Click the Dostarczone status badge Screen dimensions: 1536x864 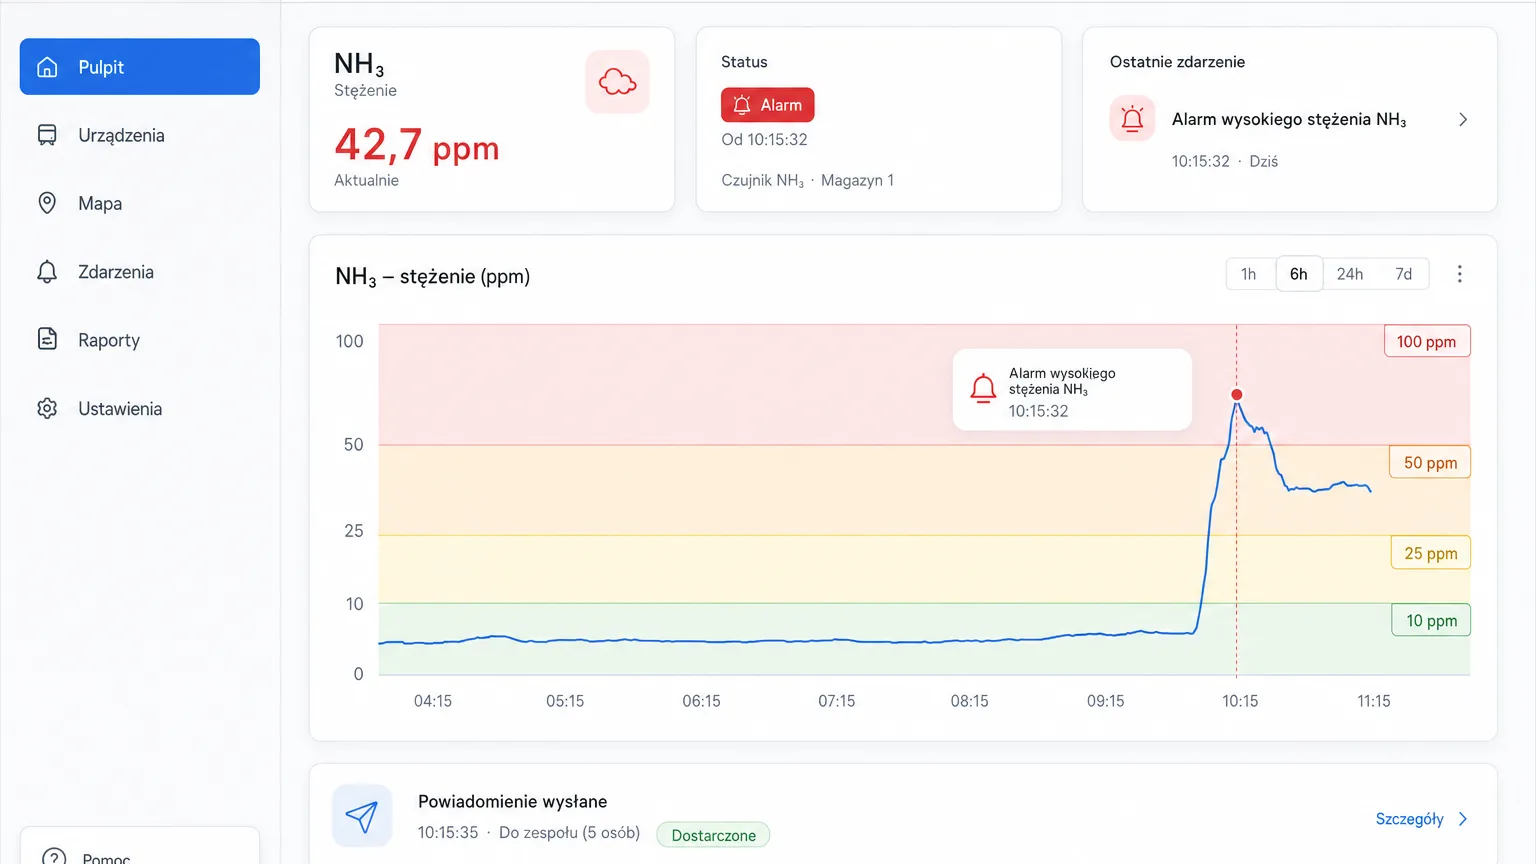click(713, 835)
